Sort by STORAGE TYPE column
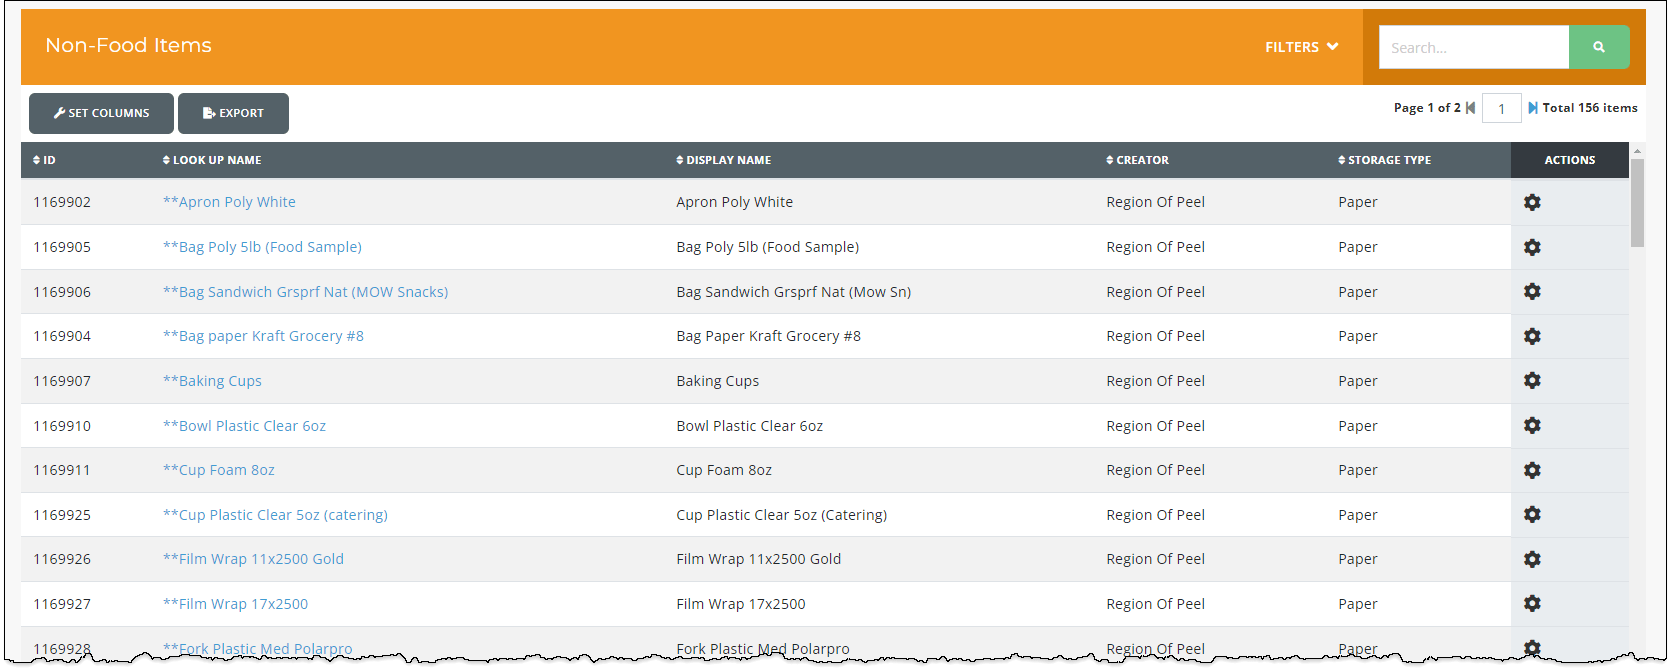 click(1385, 160)
